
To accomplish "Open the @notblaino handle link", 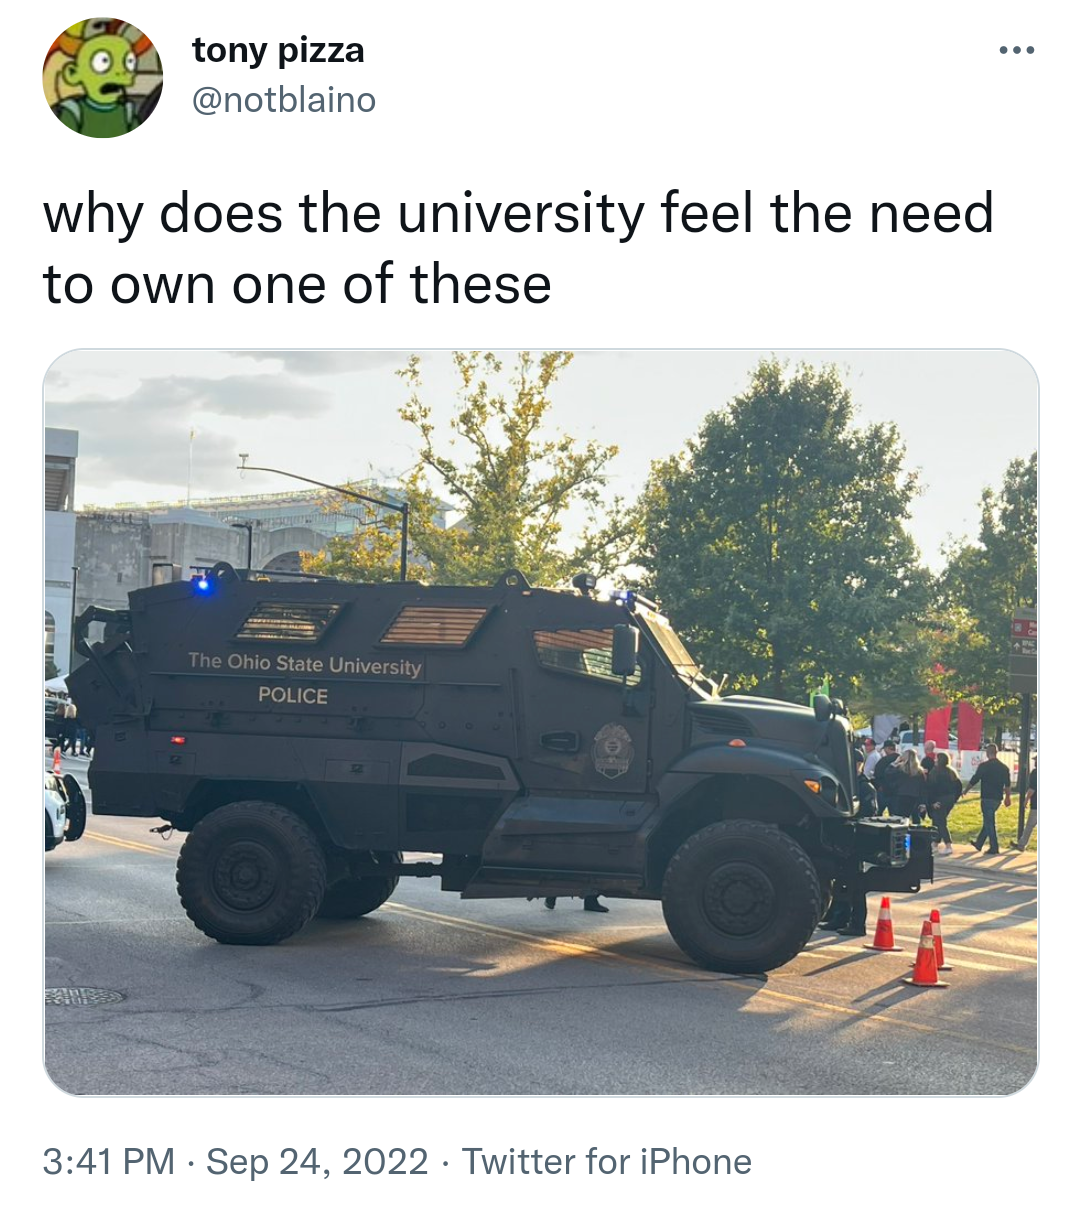I will (x=284, y=100).
